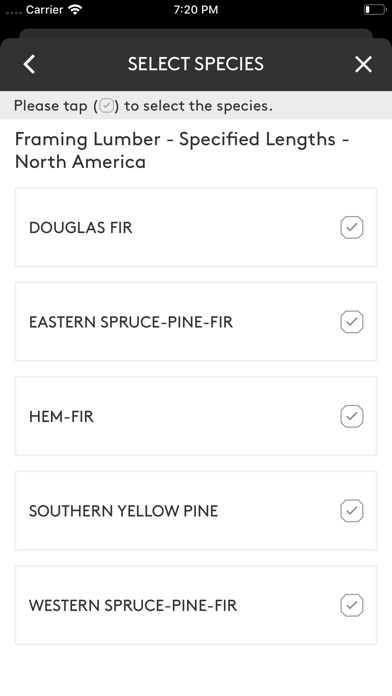Screen dimensions: 392x696
Task: Select the Southern Yellow Pine checkbox
Action: click(352, 511)
